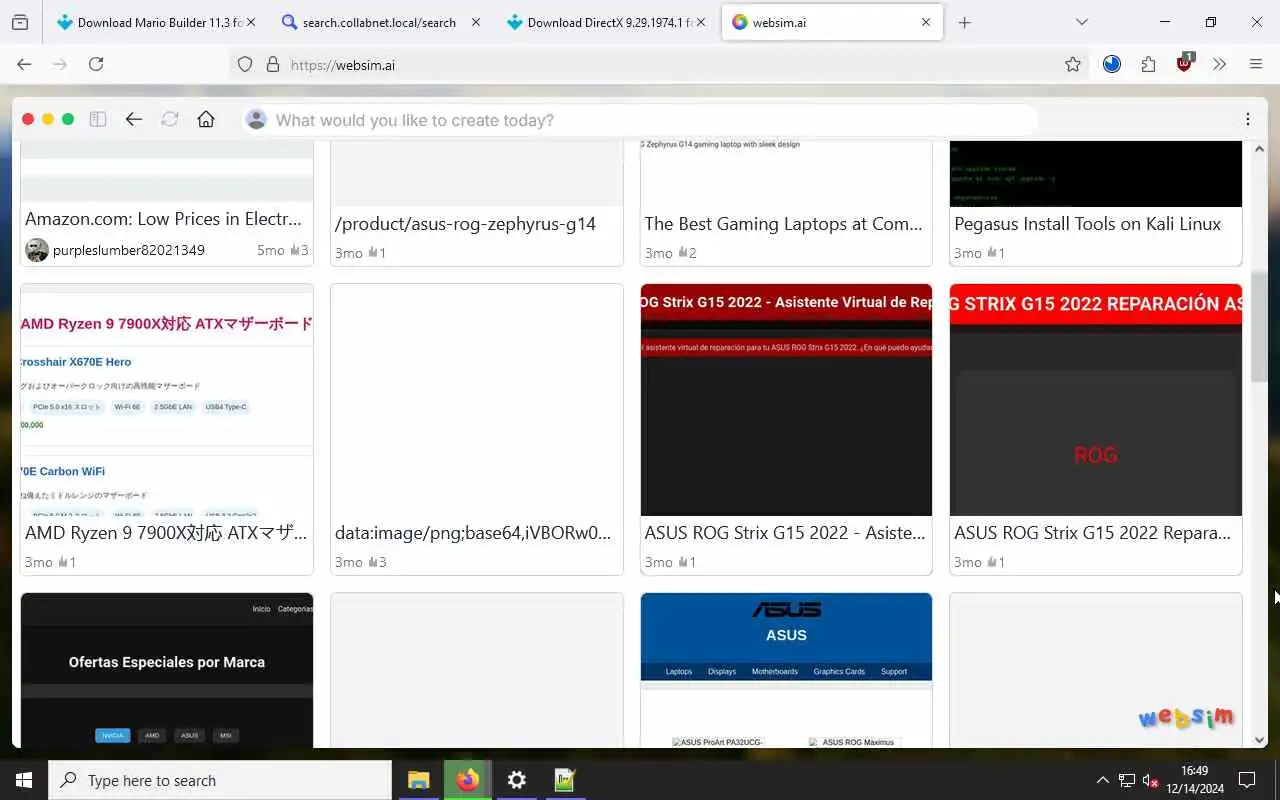Expand more toolbar tools chevron
Image resolution: width=1280 pixels, height=800 pixels.
(x=1219, y=64)
